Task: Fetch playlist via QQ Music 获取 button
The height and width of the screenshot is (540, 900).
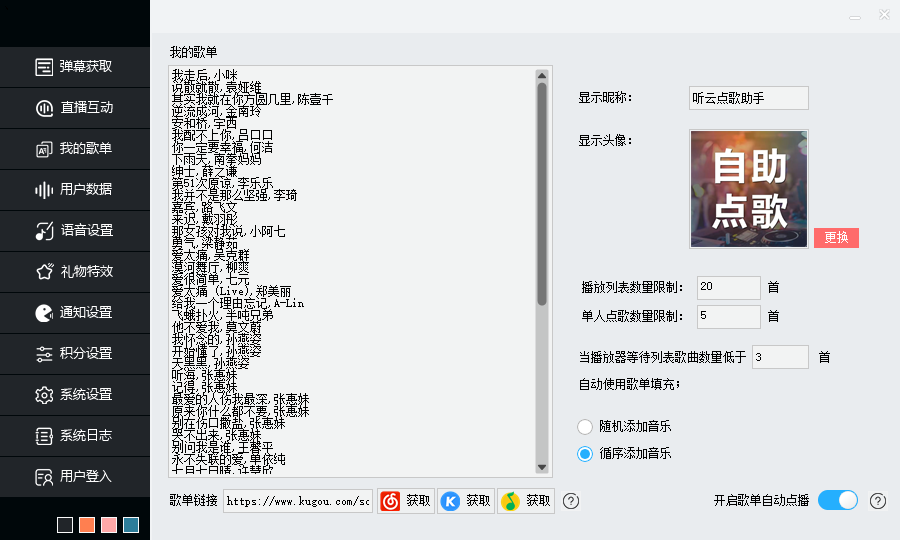Action: 526,501
